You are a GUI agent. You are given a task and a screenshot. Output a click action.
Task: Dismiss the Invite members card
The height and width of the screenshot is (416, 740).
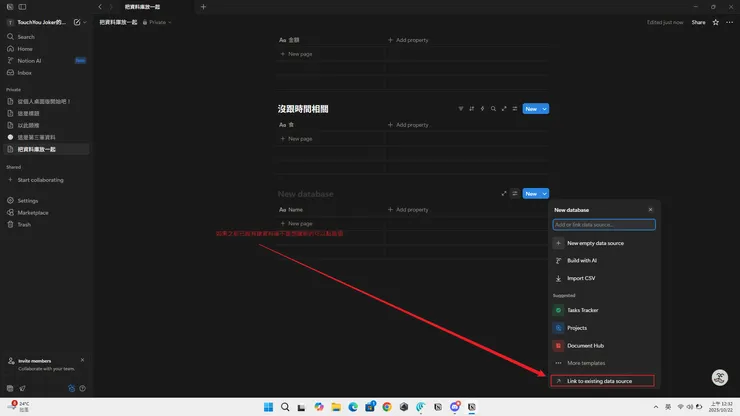pyautogui.click(x=83, y=360)
